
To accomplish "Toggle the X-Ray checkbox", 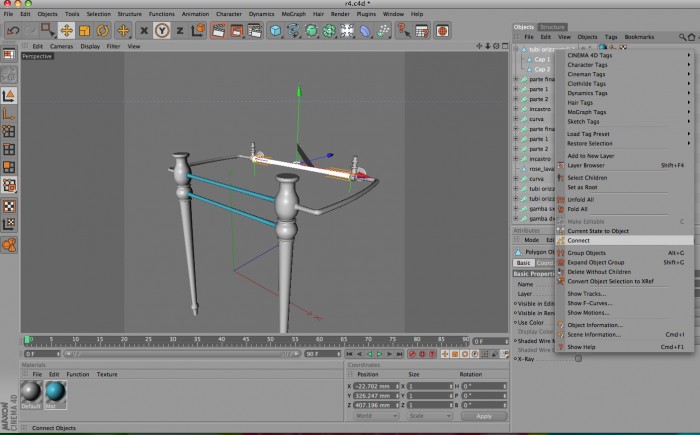I will 578,359.
